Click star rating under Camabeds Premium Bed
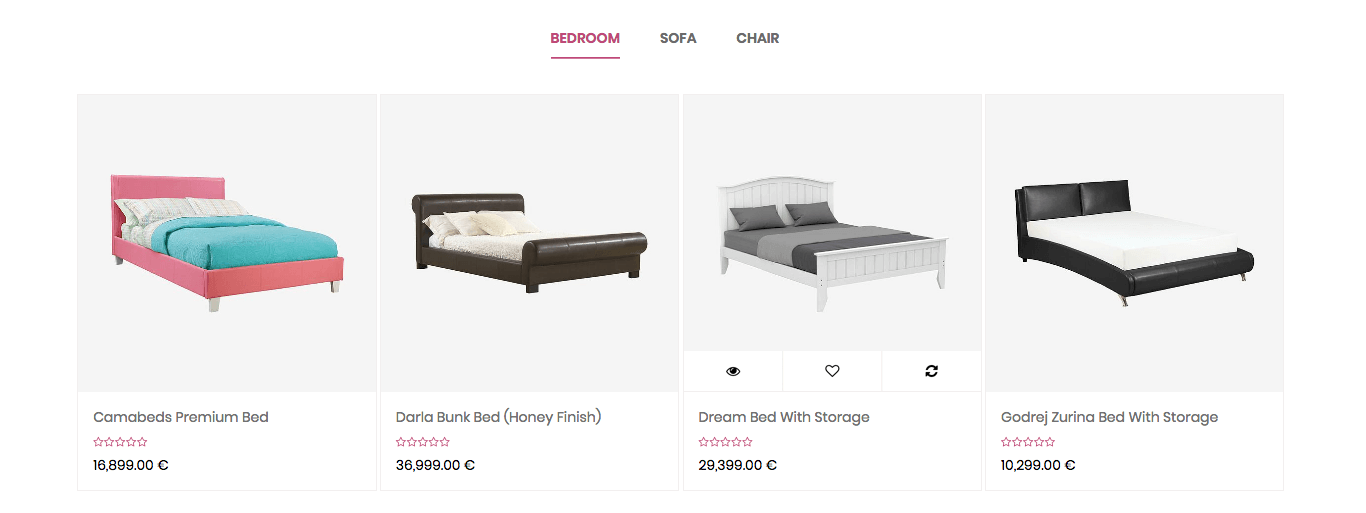Viewport: 1366px width, 513px height. pos(121,442)
